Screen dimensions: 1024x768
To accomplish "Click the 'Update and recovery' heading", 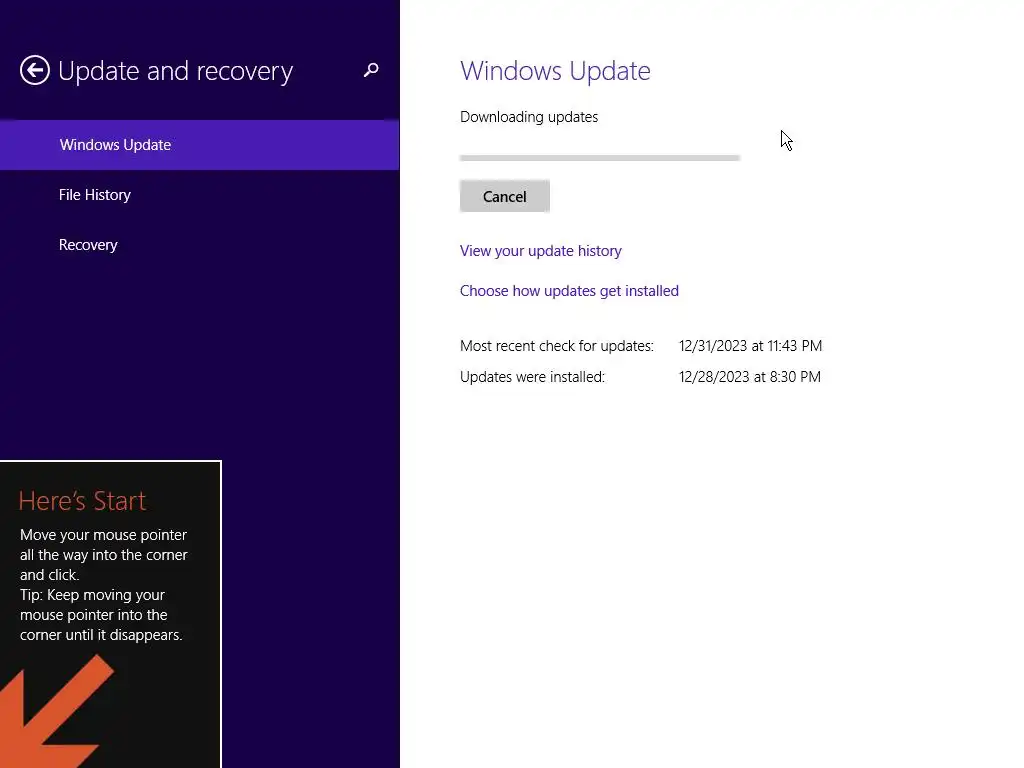I will coord(175,71).
